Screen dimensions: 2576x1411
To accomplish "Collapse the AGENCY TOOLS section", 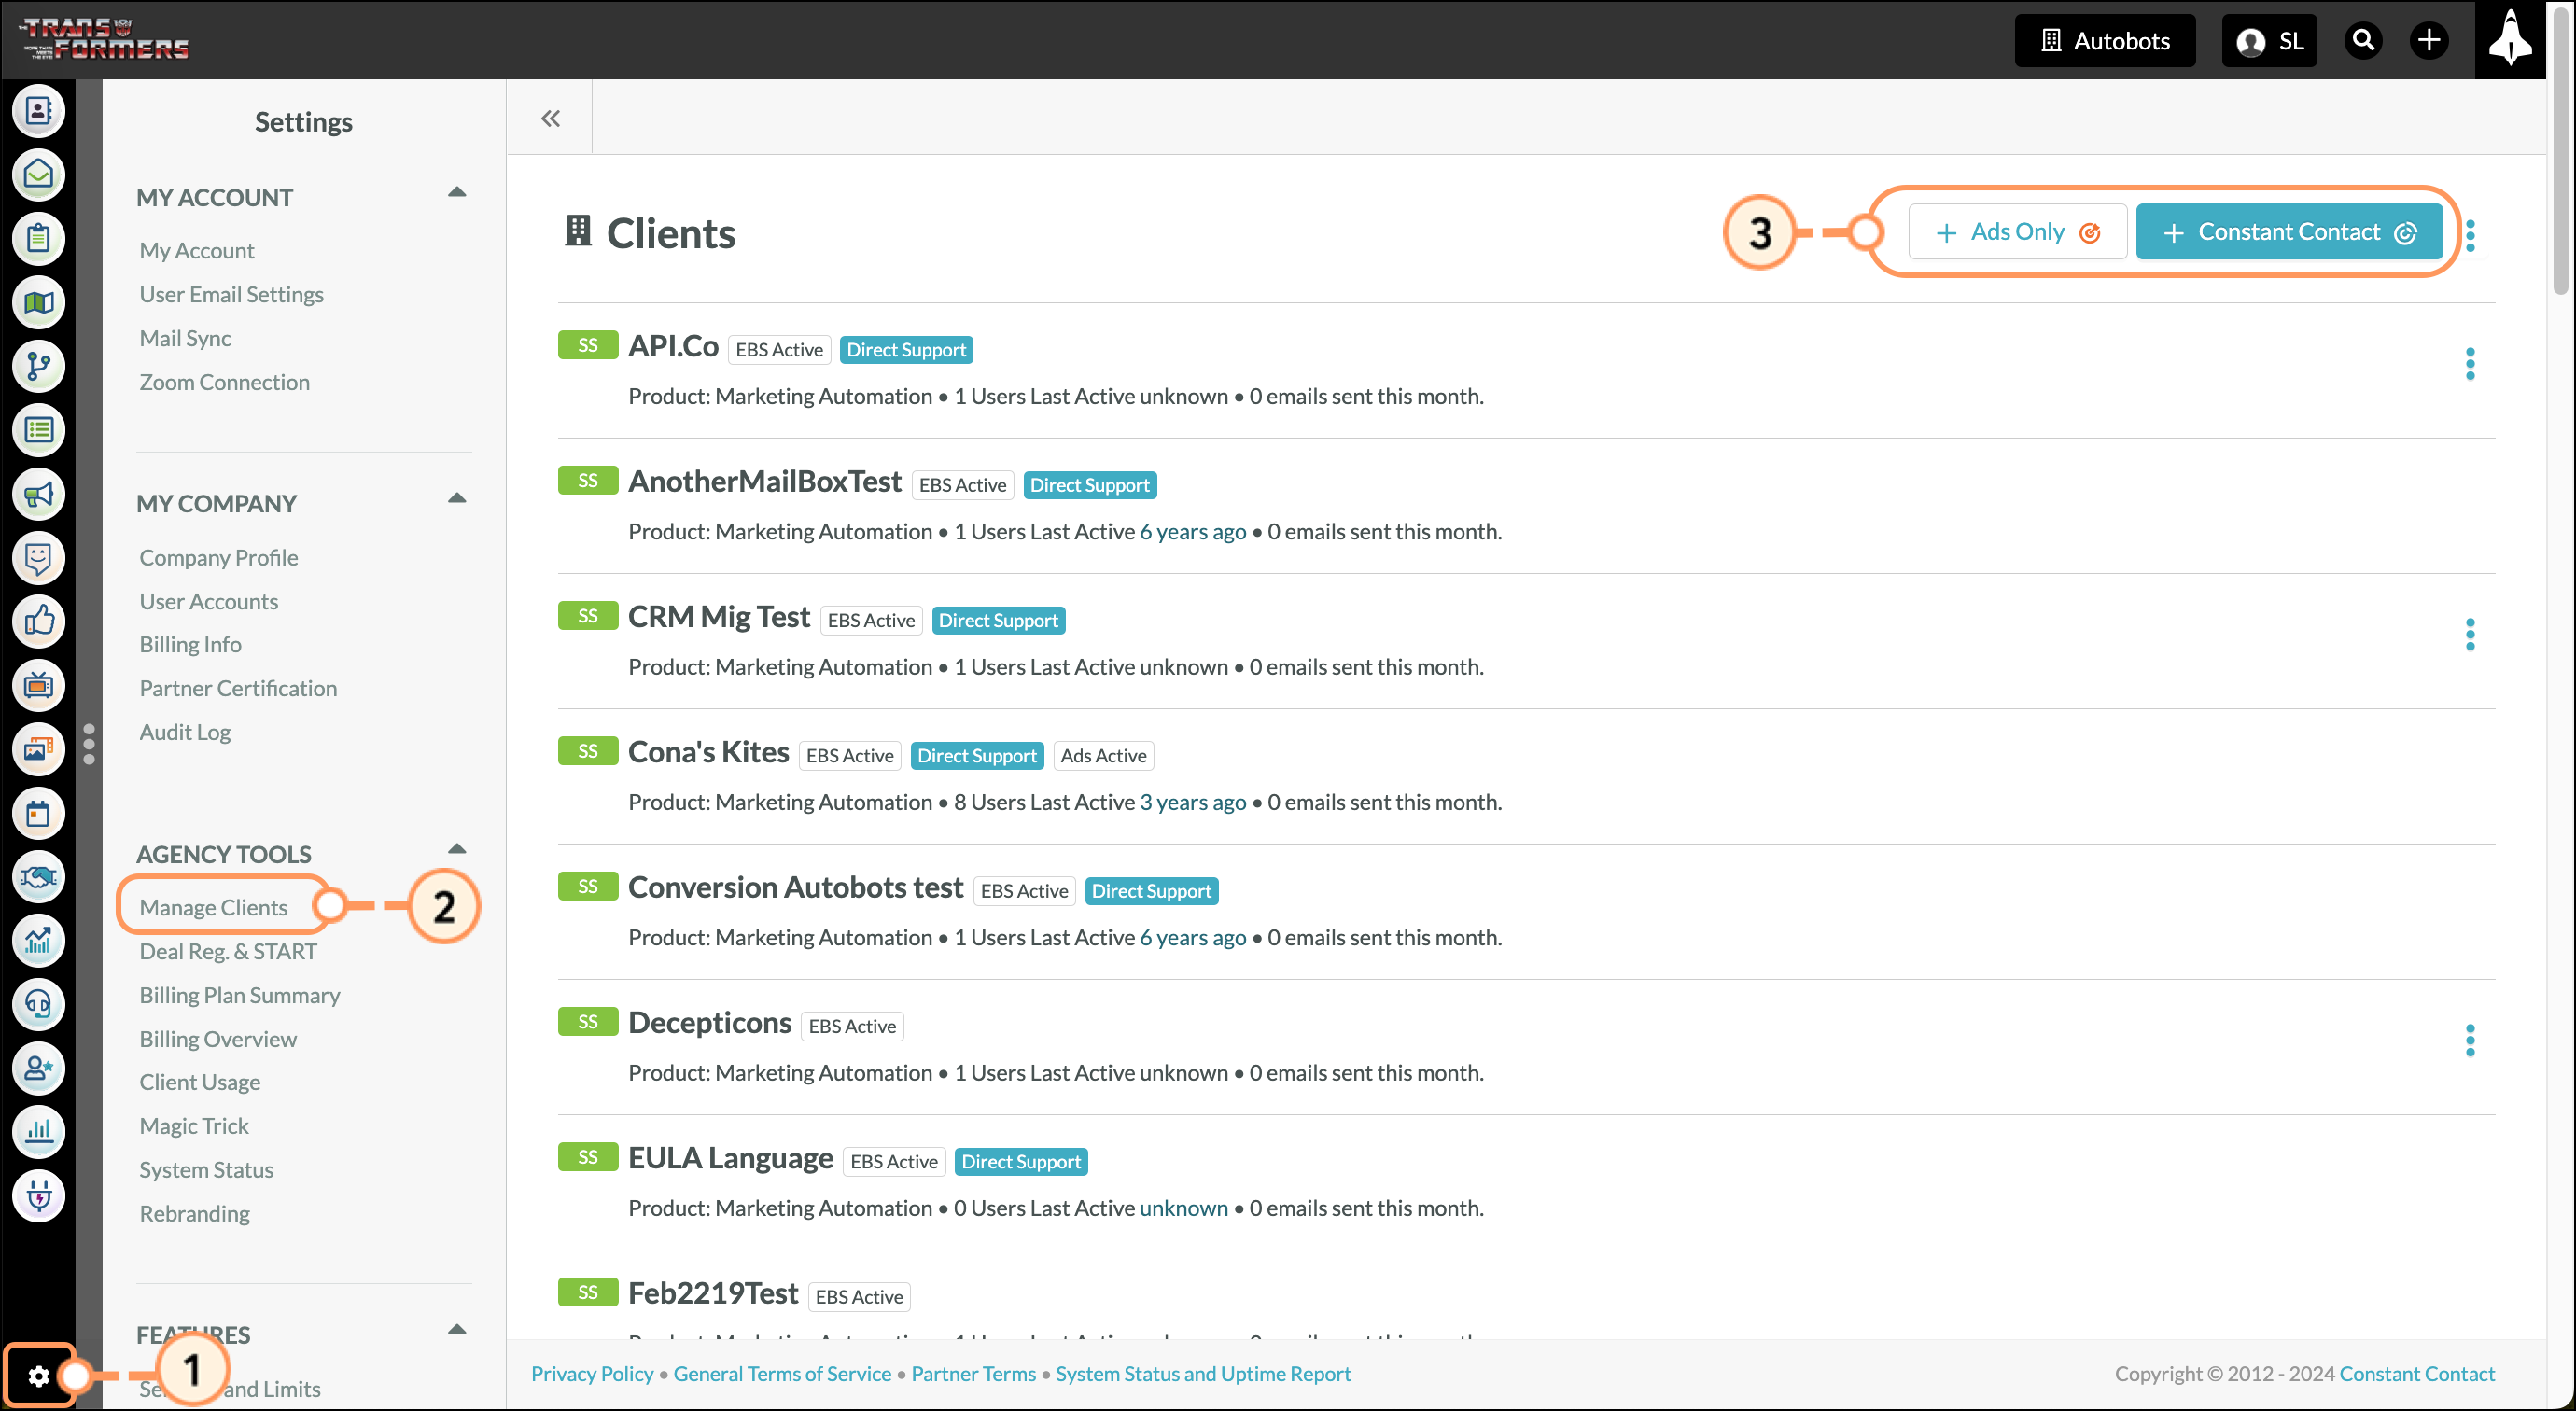I will [457, 849].
